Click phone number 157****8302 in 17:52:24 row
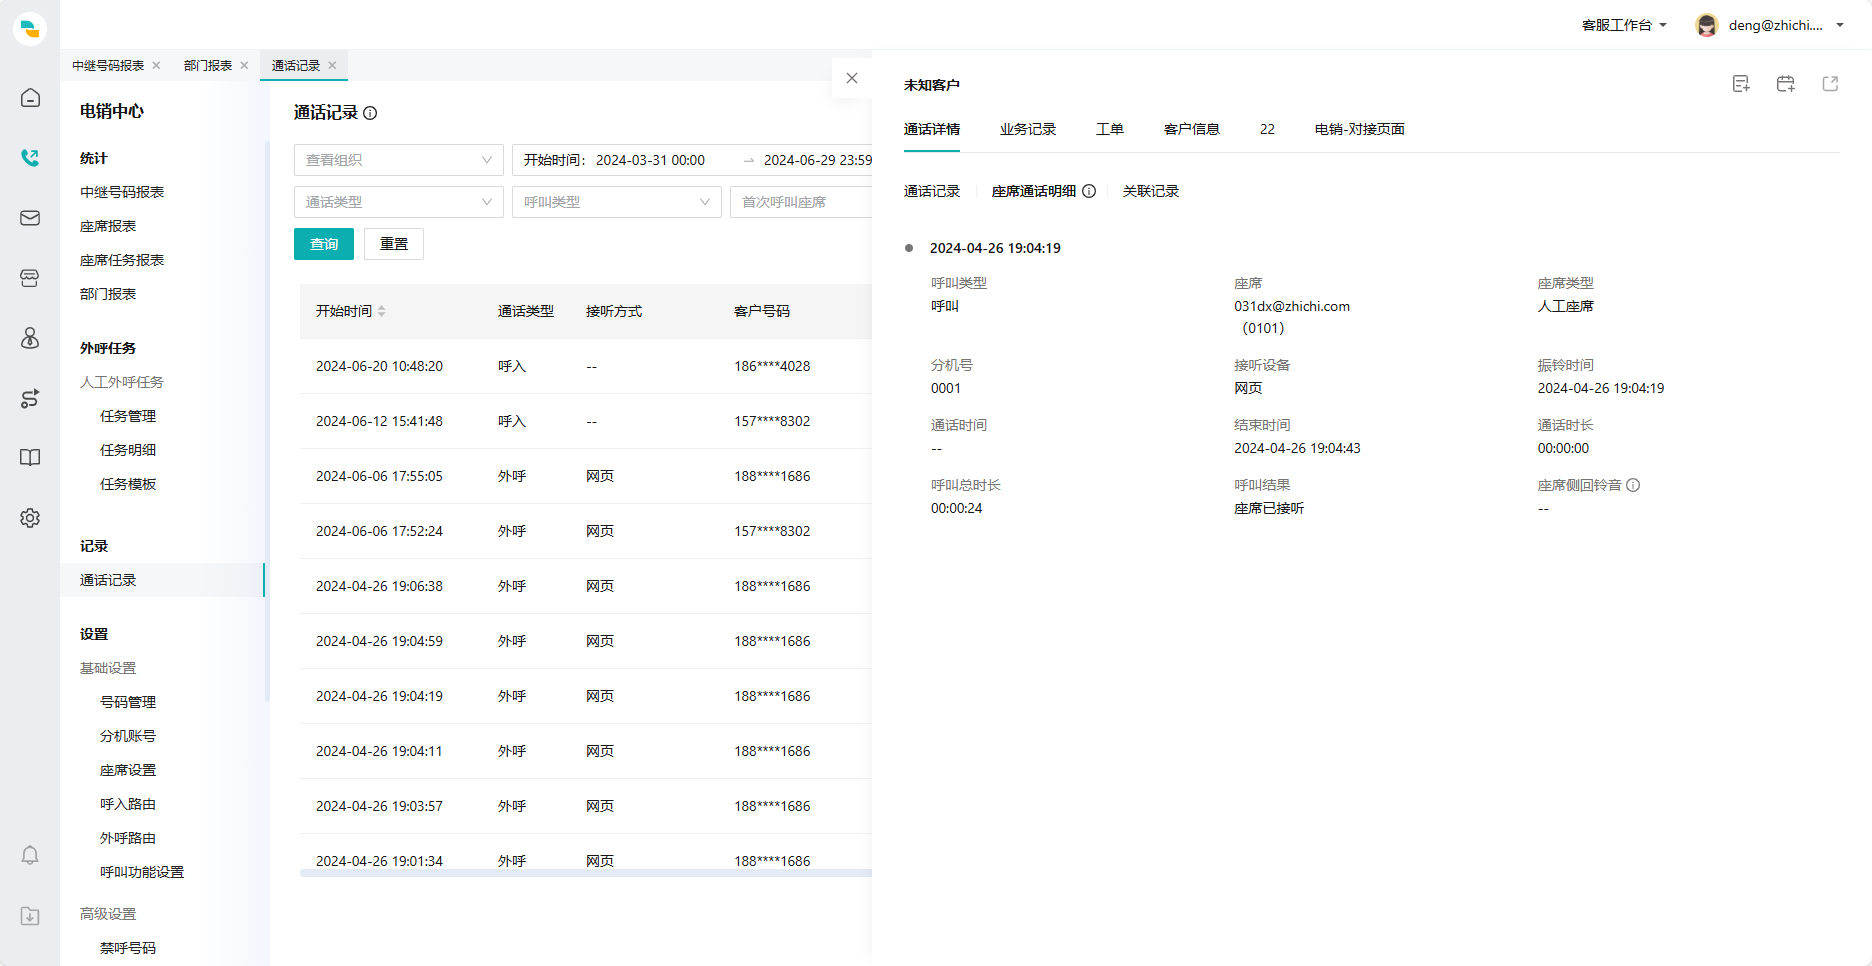 [772, 531]
